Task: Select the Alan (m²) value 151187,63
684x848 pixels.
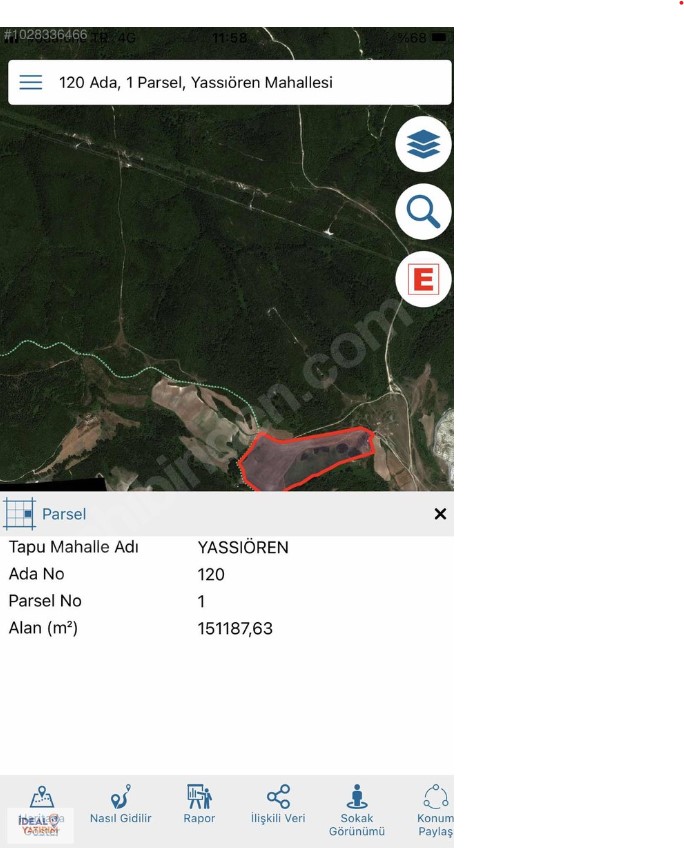Action: [235, 628]
